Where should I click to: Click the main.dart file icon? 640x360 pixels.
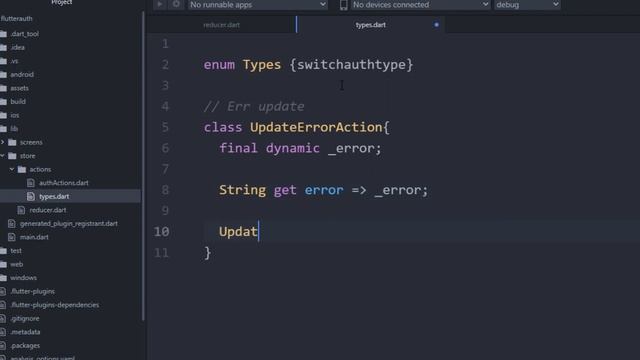pyautogui.click(x=11, y=237)
